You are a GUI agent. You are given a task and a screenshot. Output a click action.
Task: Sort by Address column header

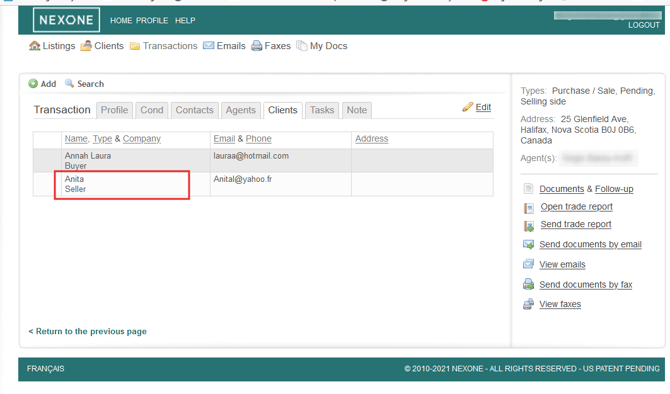coord(371,138)
